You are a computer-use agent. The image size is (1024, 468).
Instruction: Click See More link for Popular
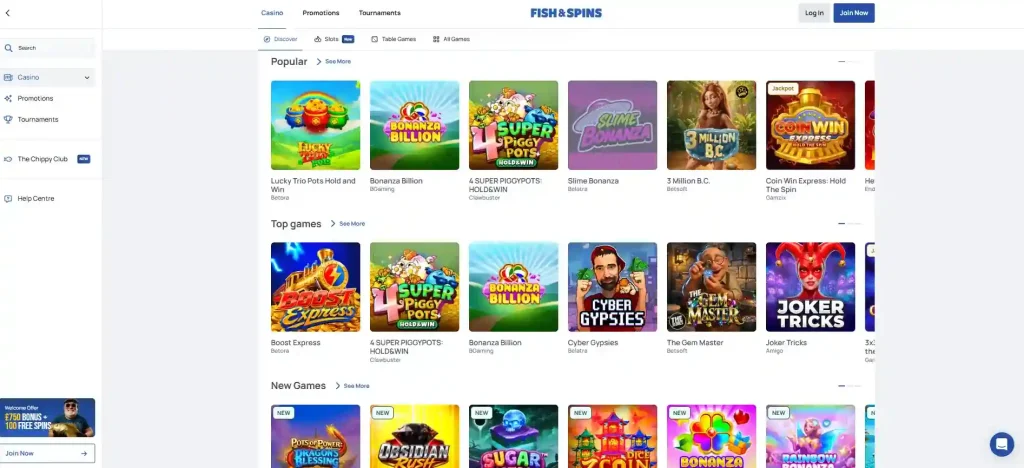[x=338, y=61]
